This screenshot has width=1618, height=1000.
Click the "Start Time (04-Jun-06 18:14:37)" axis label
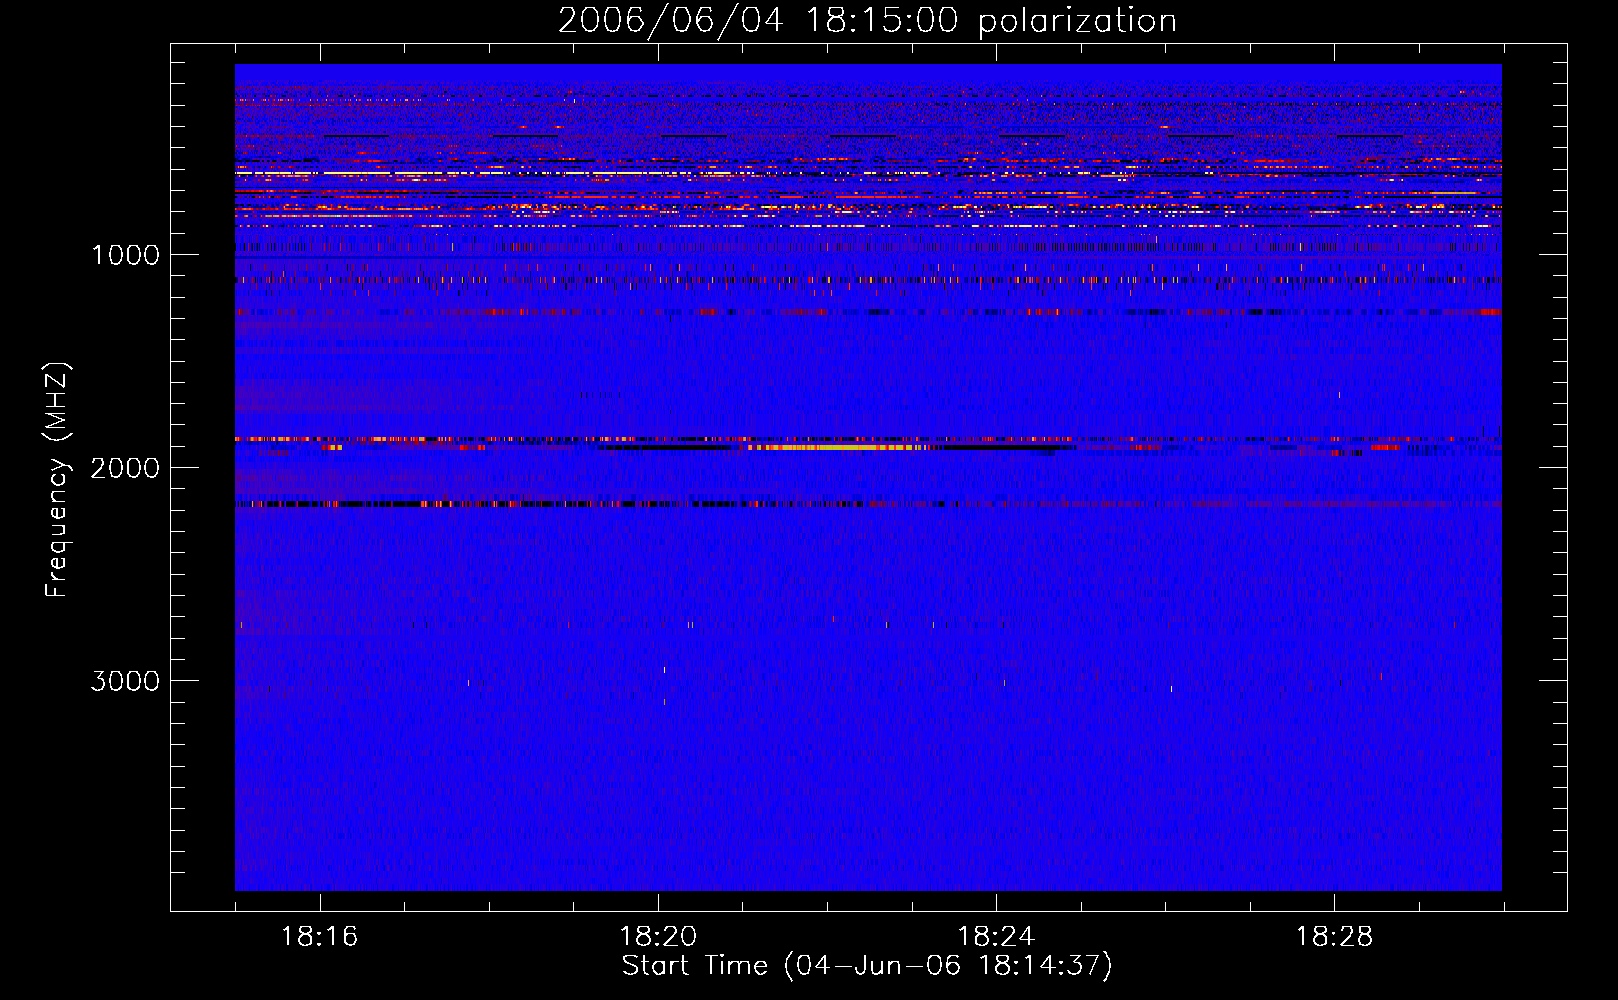click(867, 966)
